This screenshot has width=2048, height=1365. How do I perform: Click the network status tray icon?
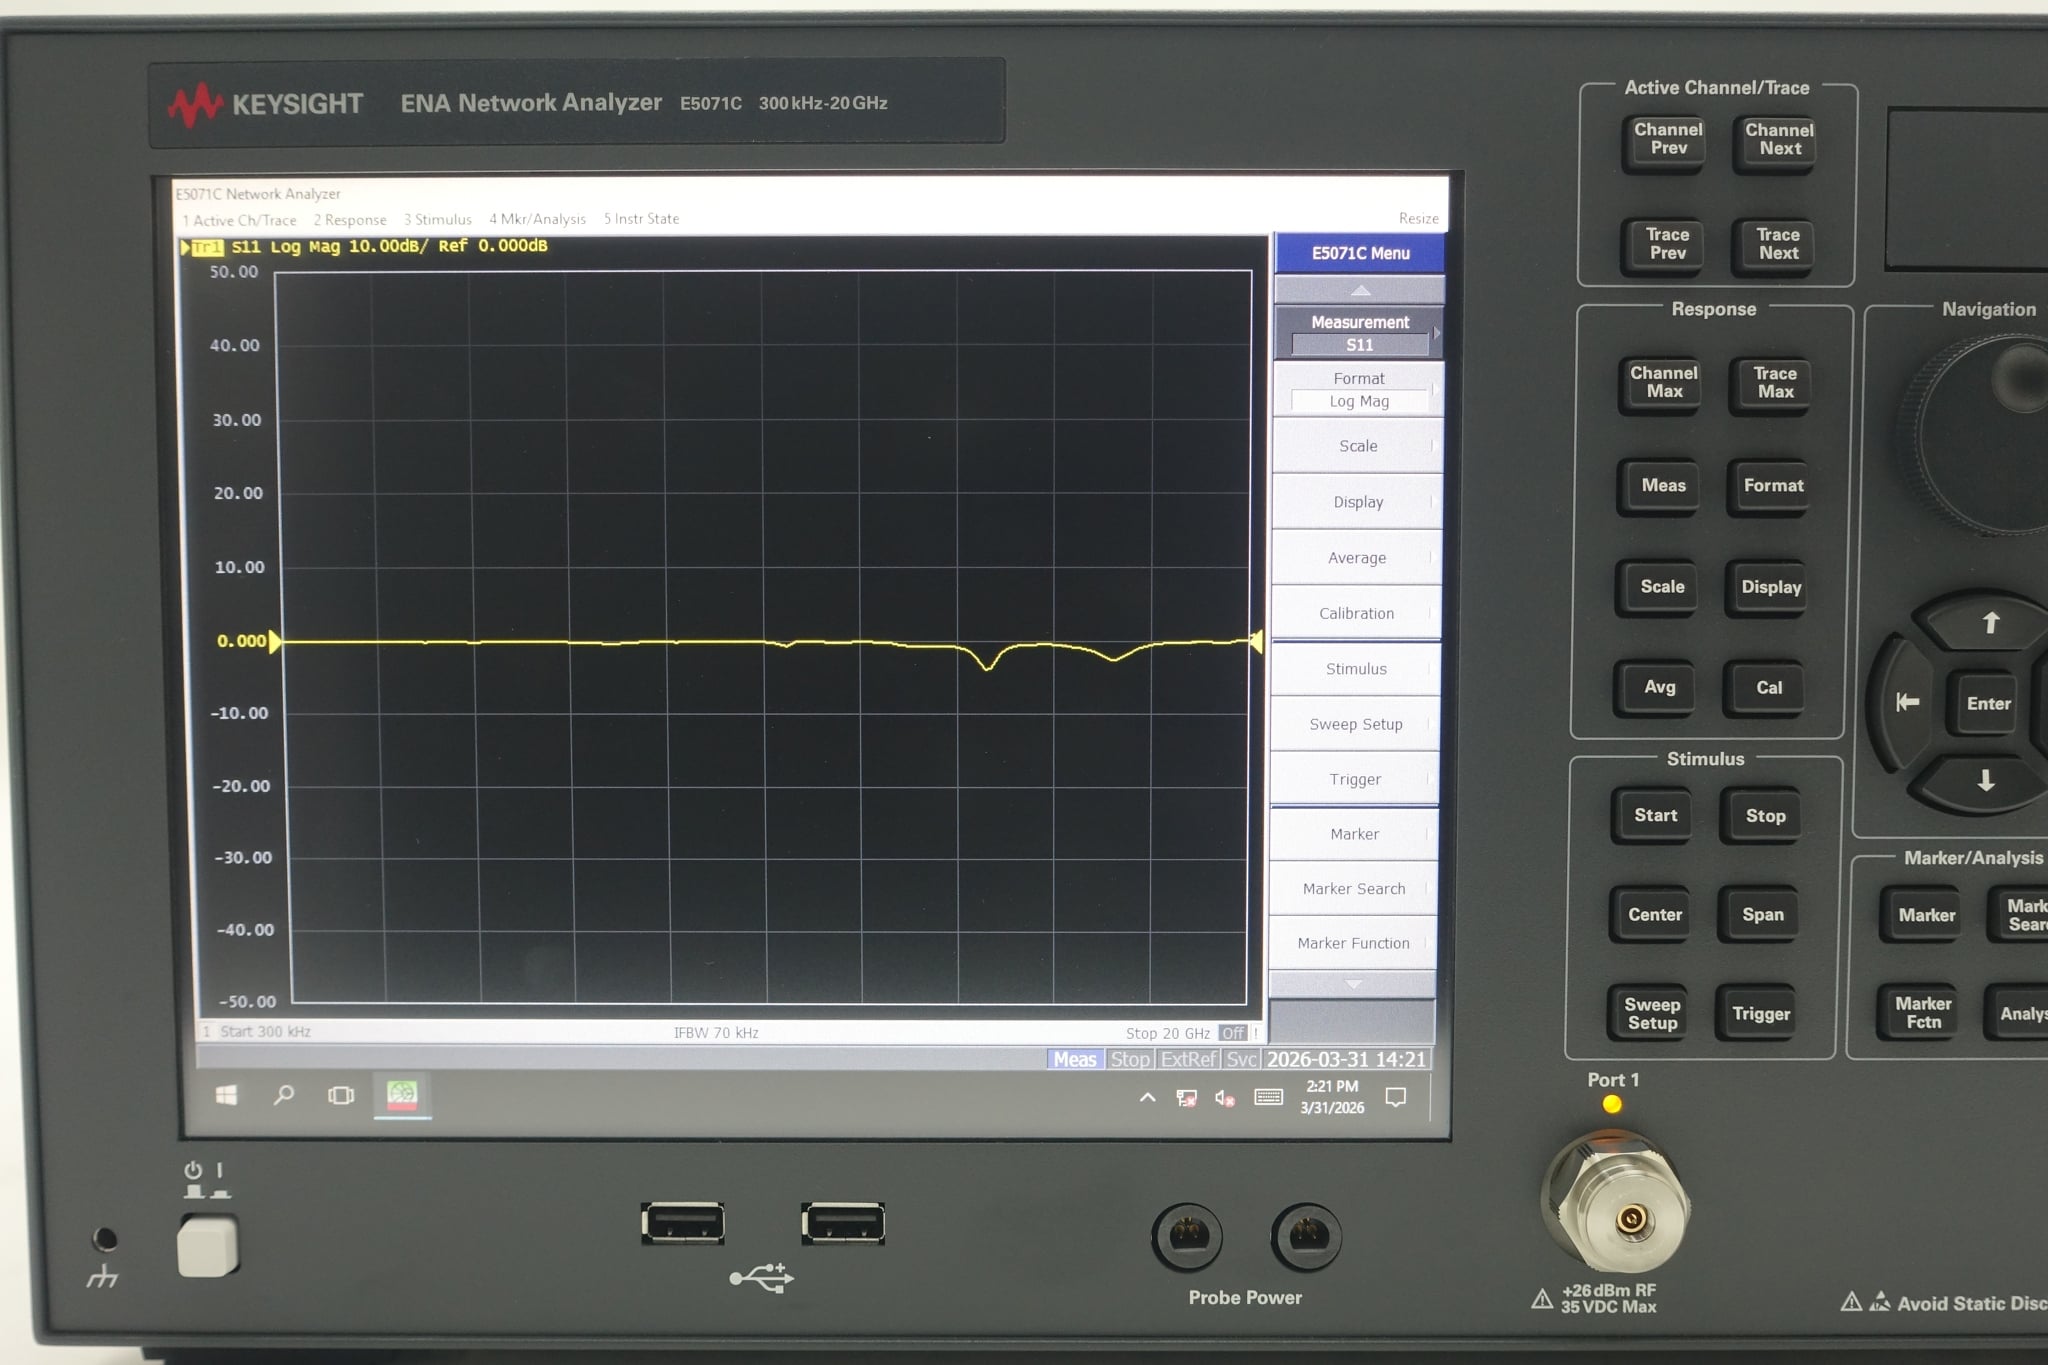pos(1187,1098)
